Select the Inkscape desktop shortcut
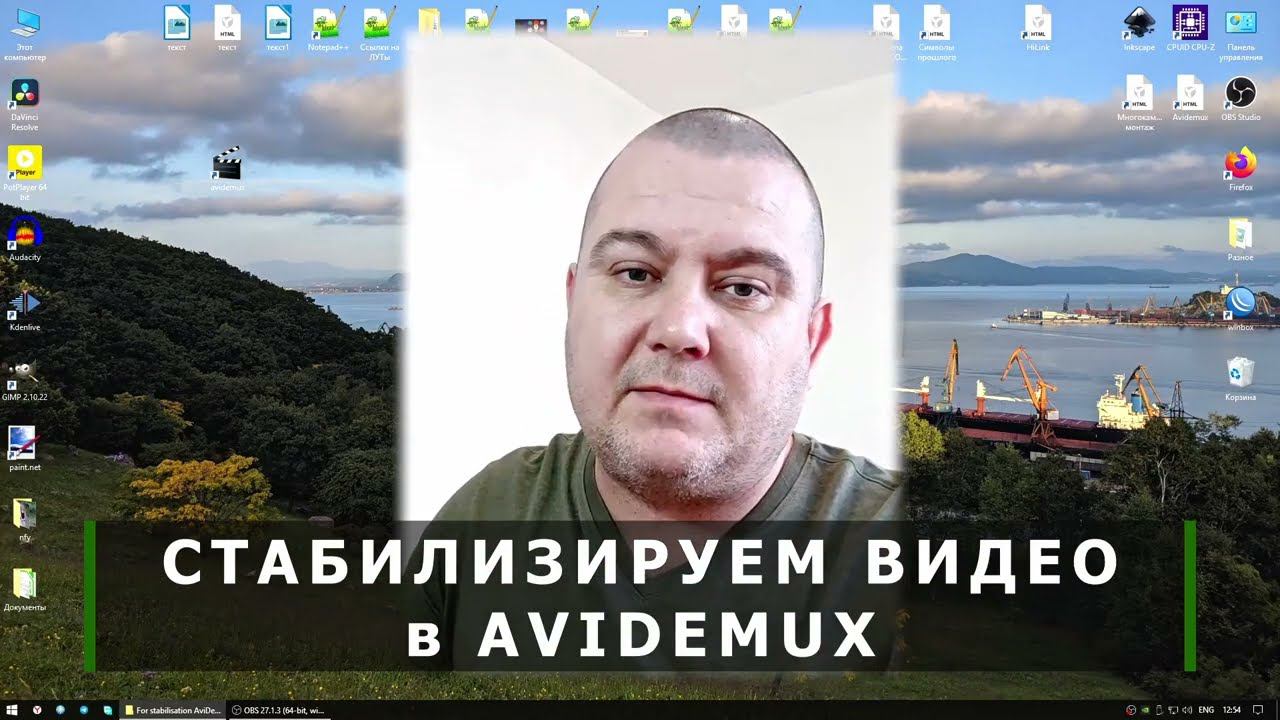 (1139, 28)
